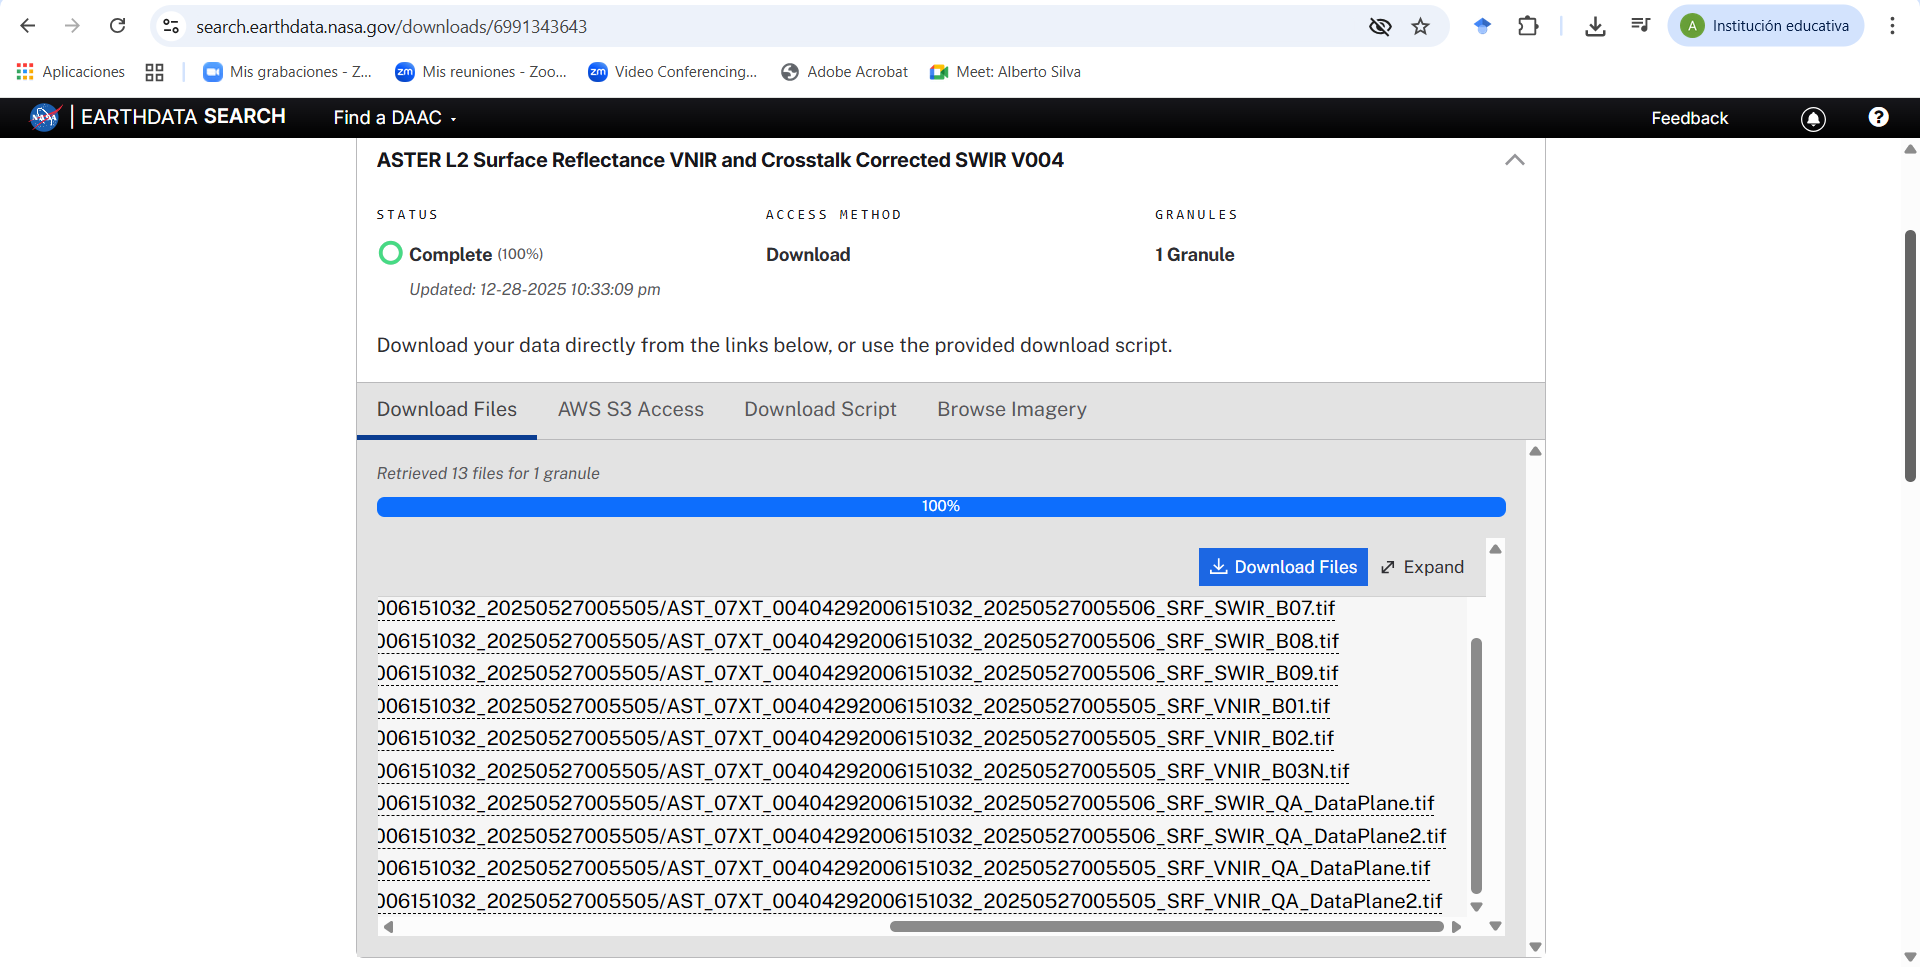
Task: Select the Browse Imagery tab
Action: (x=1011, y=409)
